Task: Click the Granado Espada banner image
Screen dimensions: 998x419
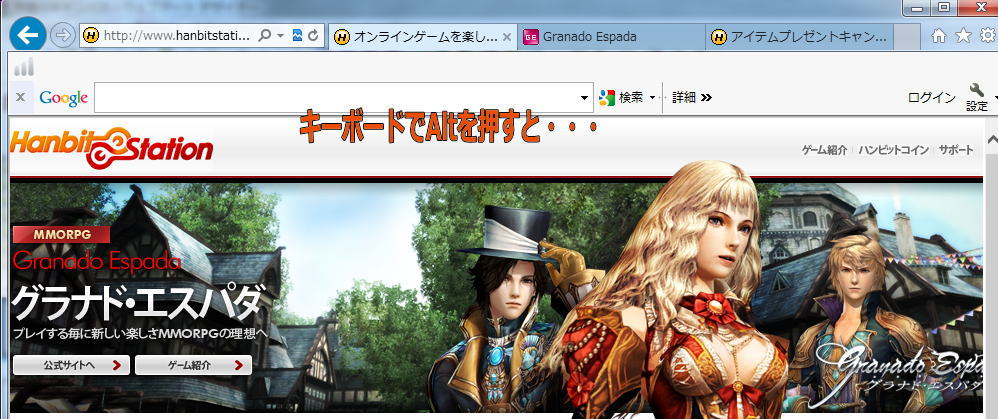Action: click(x=496, y=297)
